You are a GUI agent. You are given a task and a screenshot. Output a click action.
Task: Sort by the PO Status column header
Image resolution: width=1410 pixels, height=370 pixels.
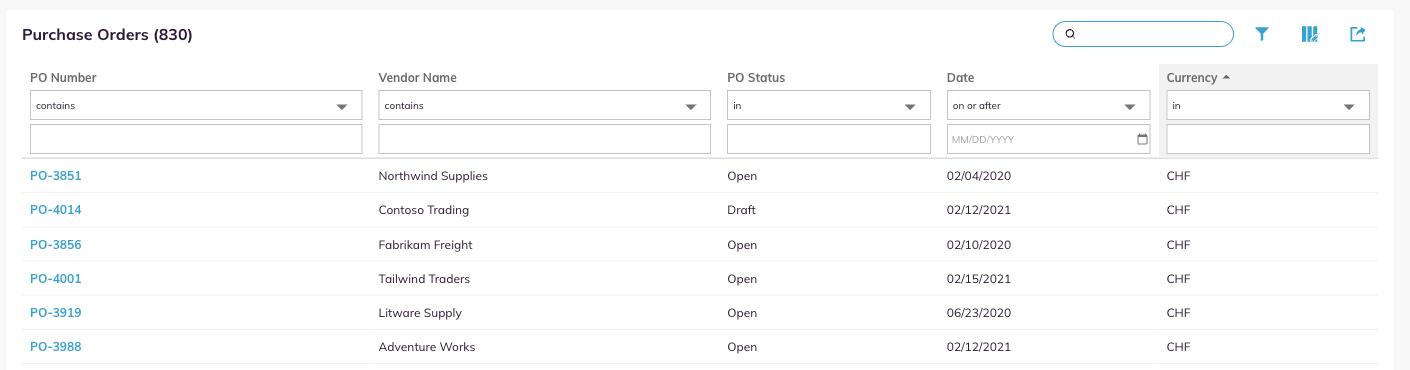[x=756, y=78]
